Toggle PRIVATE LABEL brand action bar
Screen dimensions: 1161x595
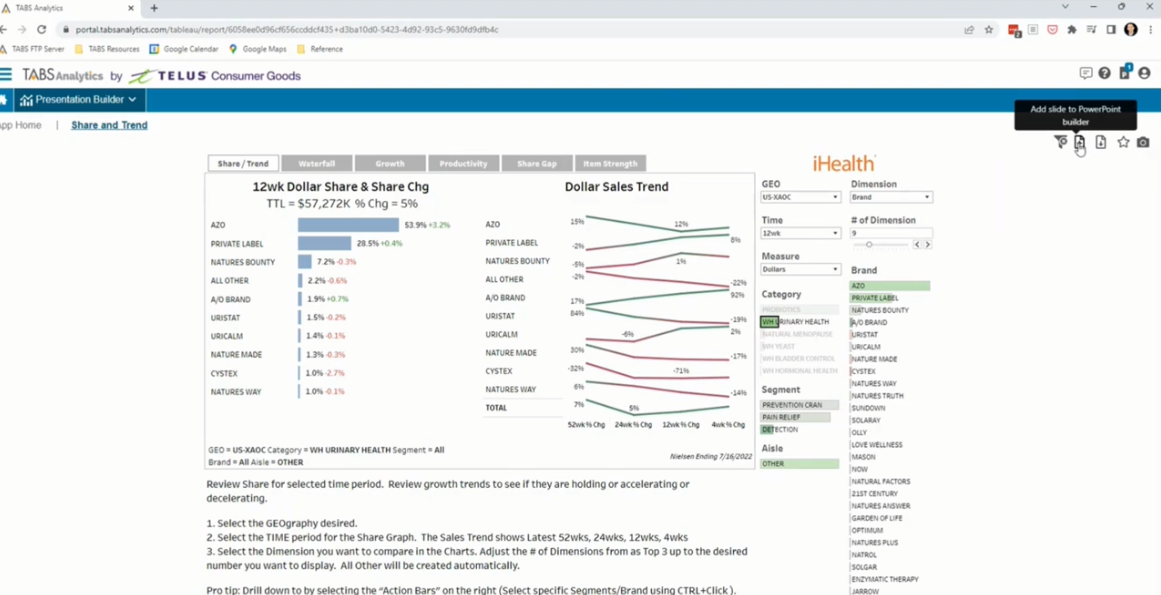click(874, 298)
